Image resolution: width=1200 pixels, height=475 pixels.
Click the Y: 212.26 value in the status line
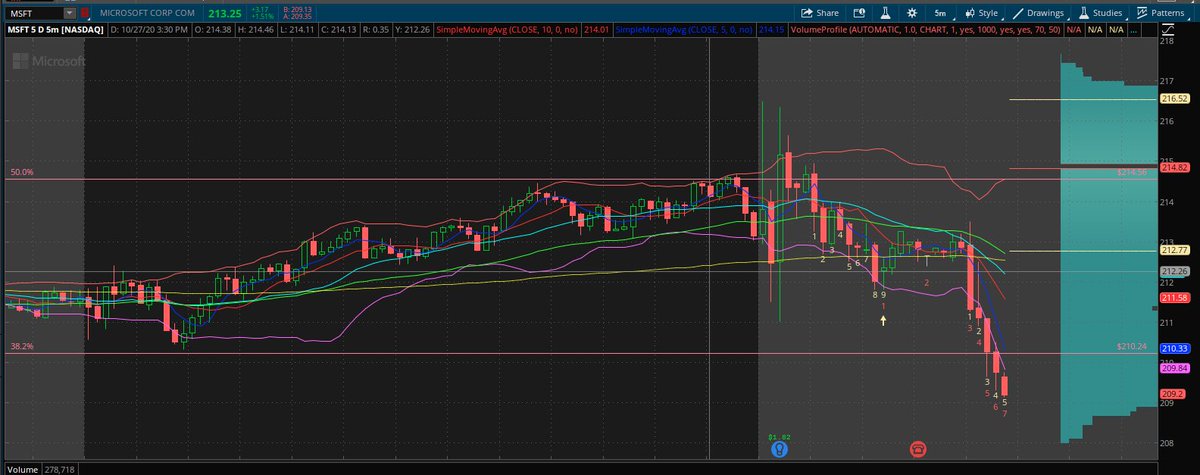click(411, 30)
